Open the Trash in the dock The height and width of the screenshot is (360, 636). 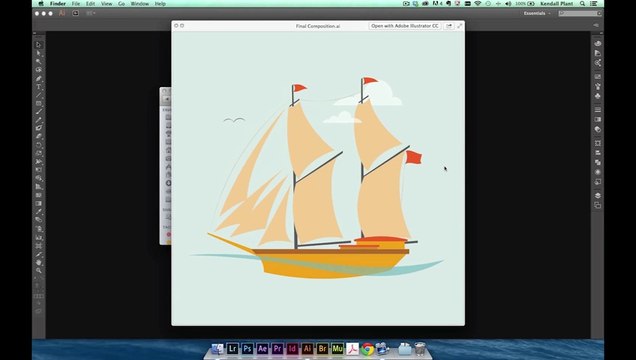(x=420, y=349)
